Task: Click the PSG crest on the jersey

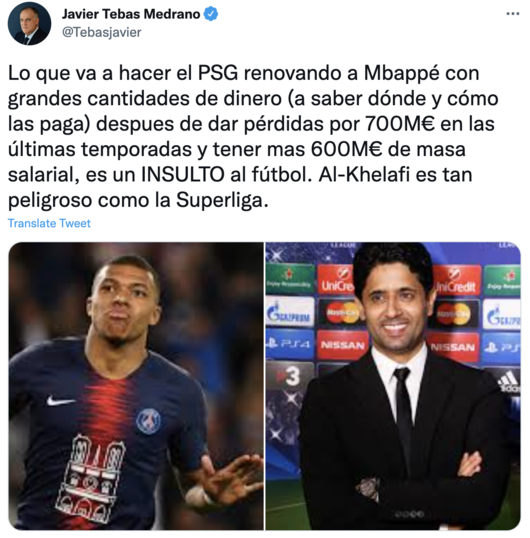Action: click(x=148, y=421)
